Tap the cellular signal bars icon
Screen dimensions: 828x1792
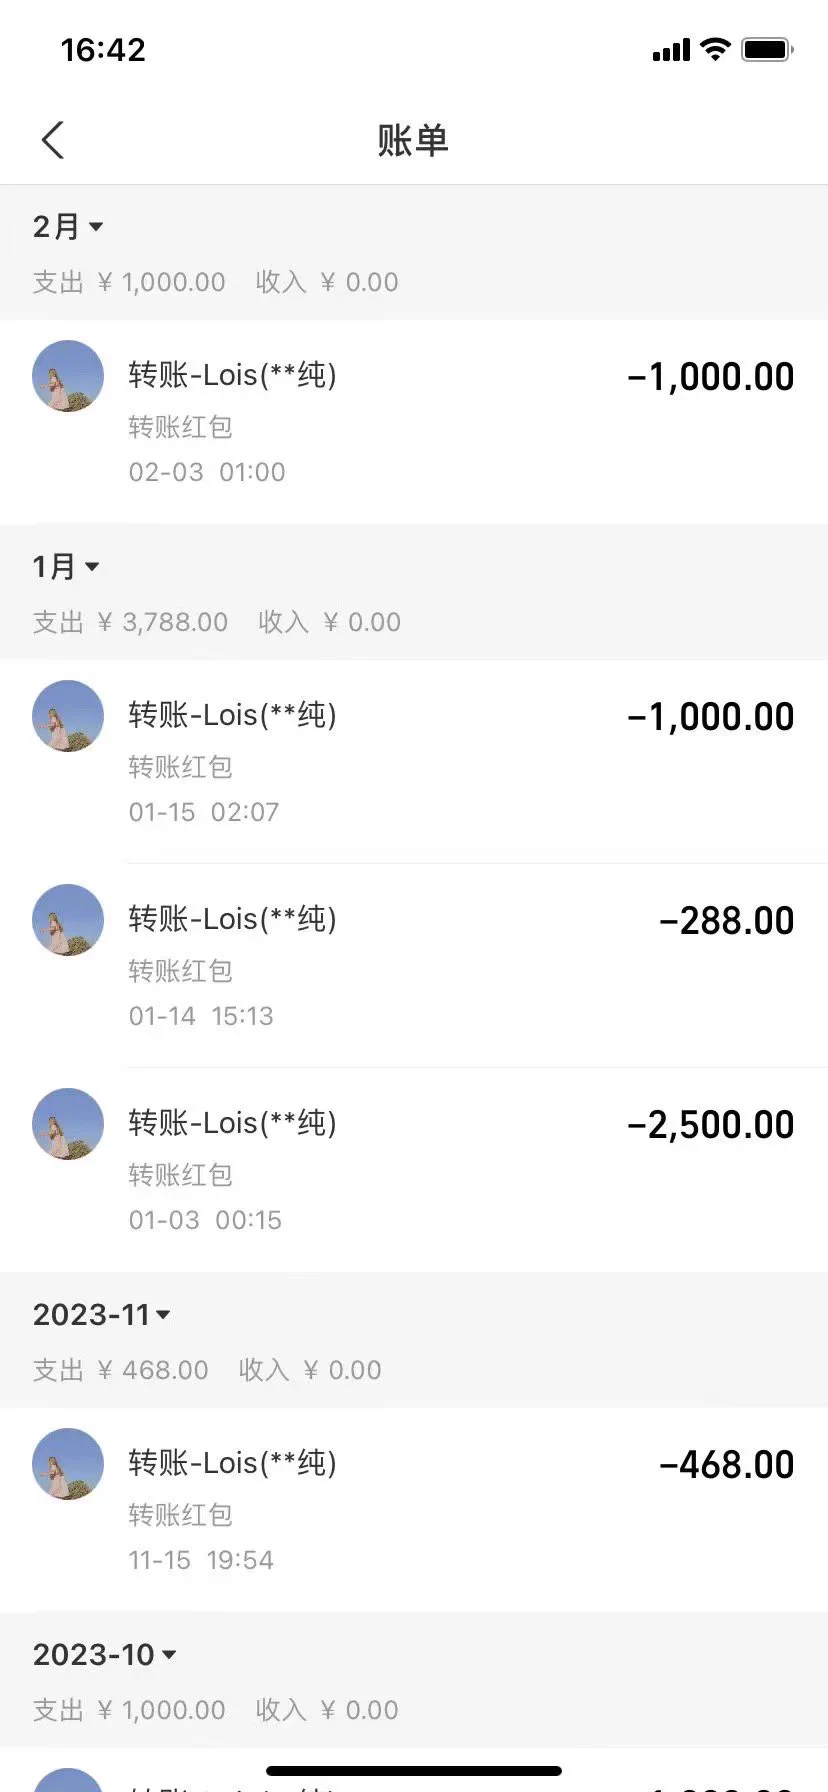671,50
